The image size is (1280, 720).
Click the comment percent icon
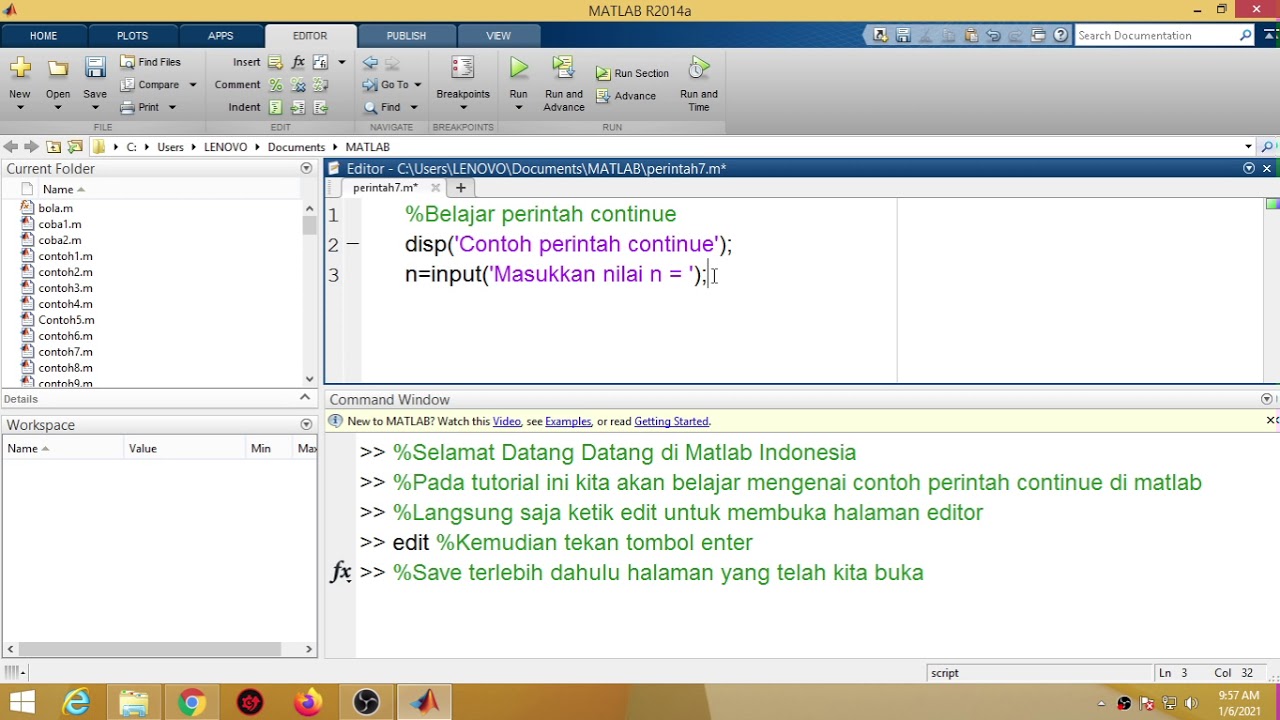(x=275, y=85)
